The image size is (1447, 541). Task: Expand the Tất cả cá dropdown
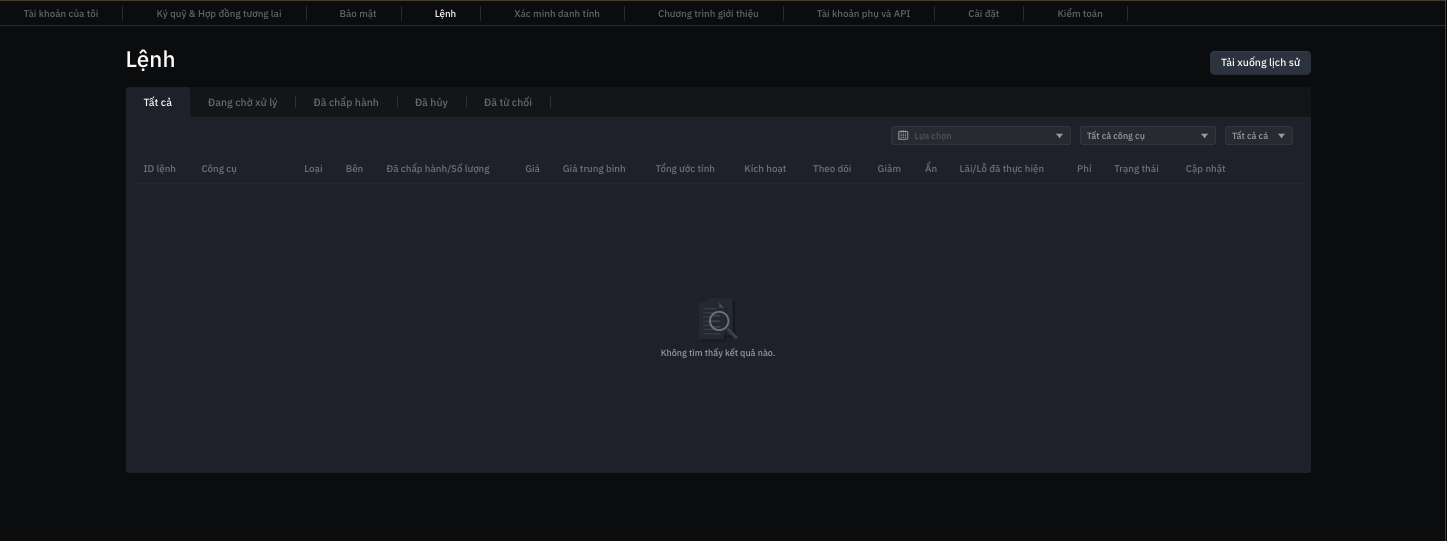click(1259, 136)
